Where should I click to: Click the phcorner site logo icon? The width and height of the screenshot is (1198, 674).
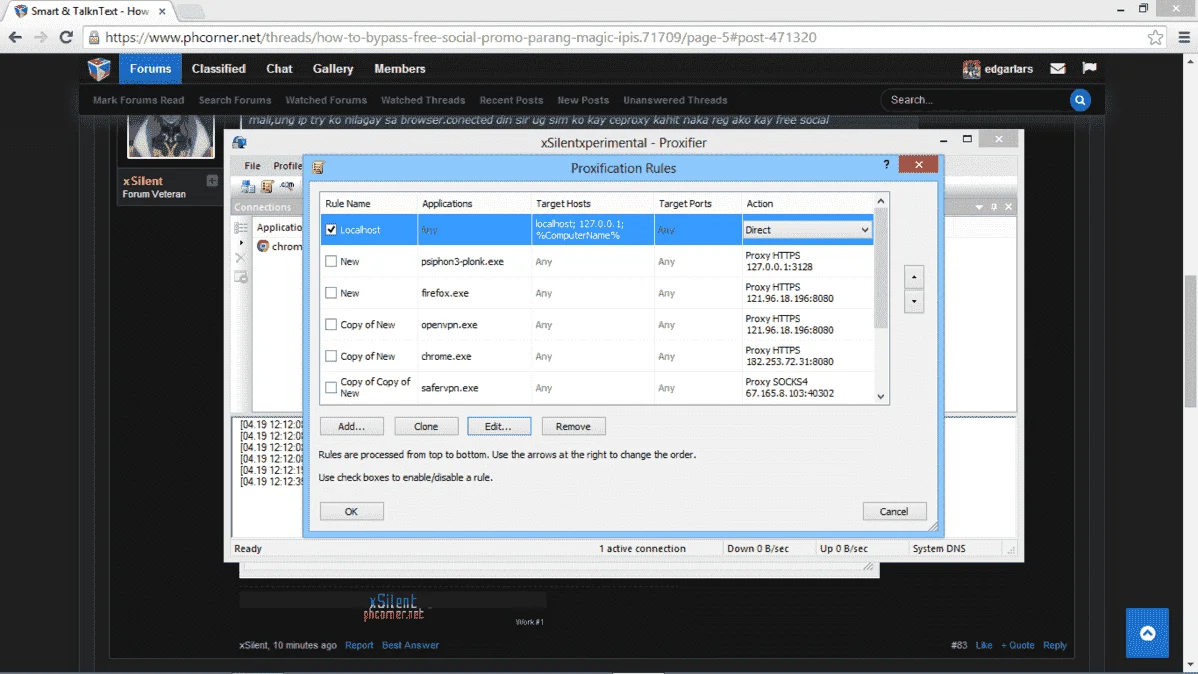click(x=99, y=69)
